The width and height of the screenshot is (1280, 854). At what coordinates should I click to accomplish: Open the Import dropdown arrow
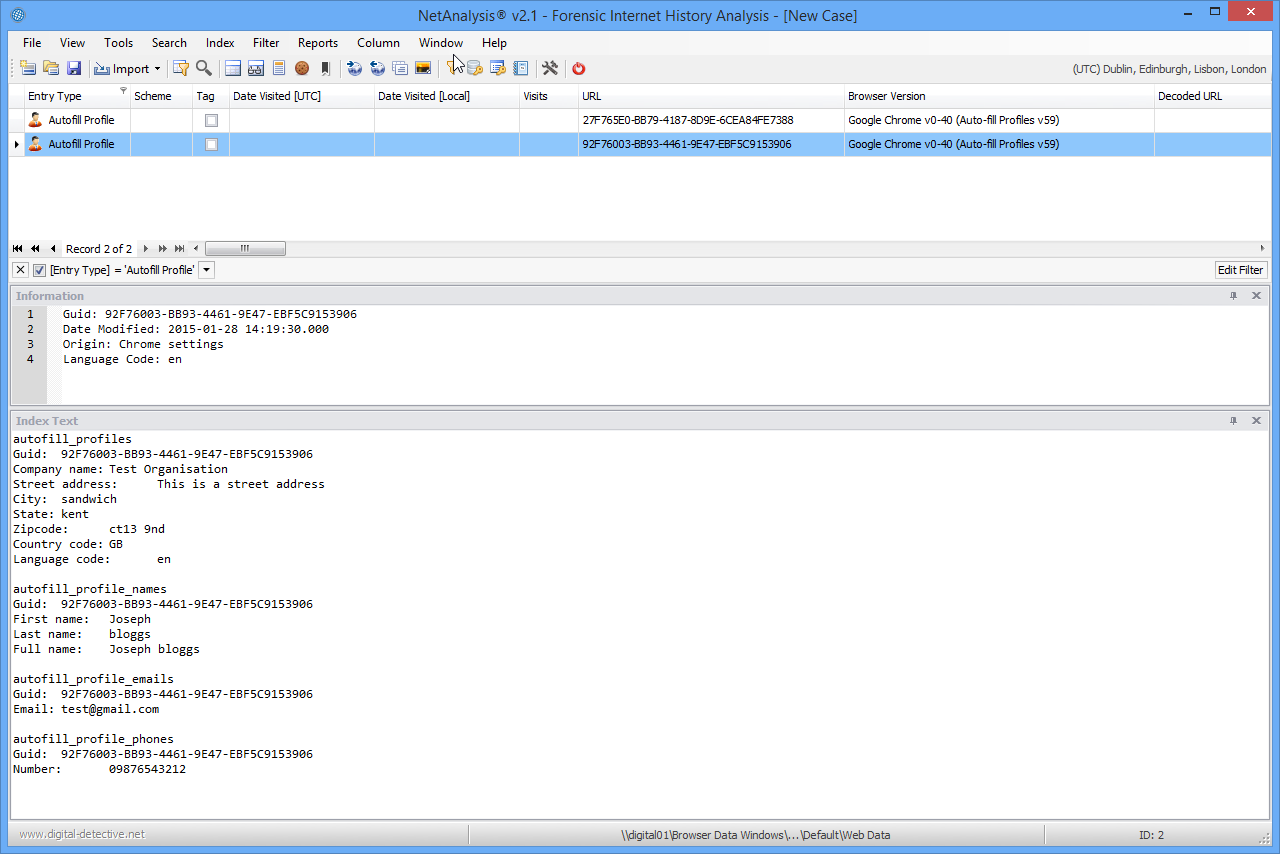click(x=157, y=69)
